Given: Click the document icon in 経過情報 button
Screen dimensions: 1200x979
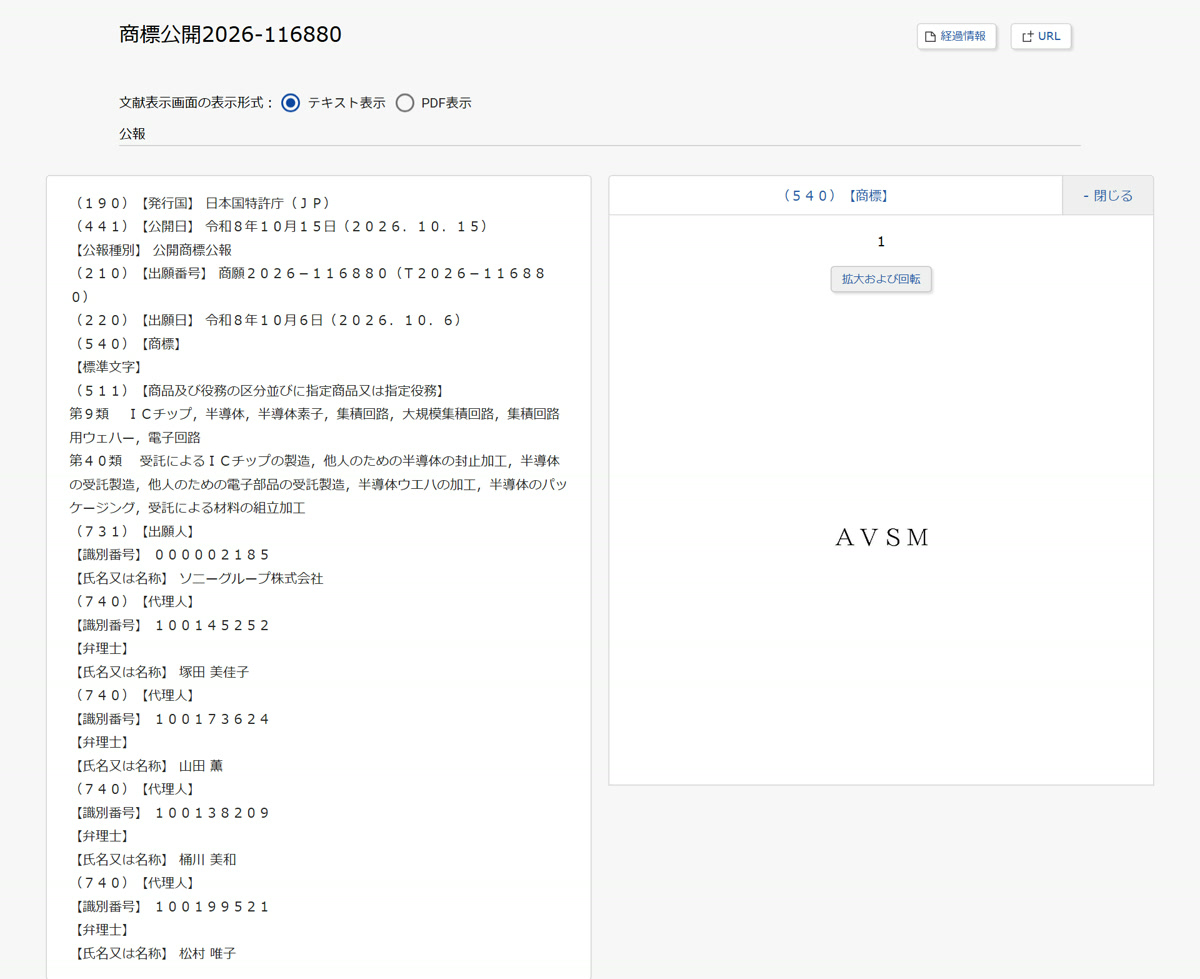Looking at the screenshot, I should coord(930,37).
